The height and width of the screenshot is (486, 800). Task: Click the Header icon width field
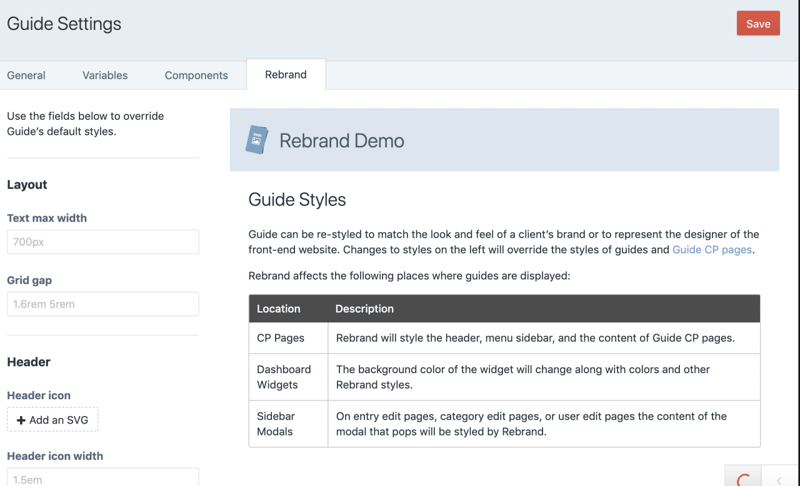tap(103, 478)
